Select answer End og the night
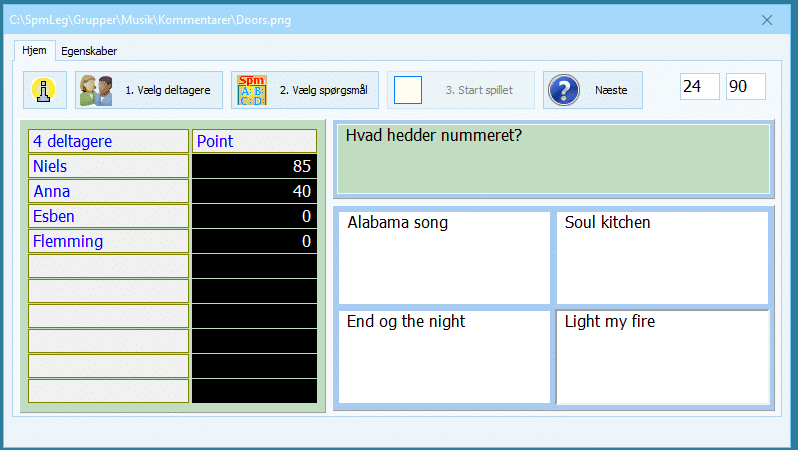The height and width of the screenshot is (450, 798). 444,356
